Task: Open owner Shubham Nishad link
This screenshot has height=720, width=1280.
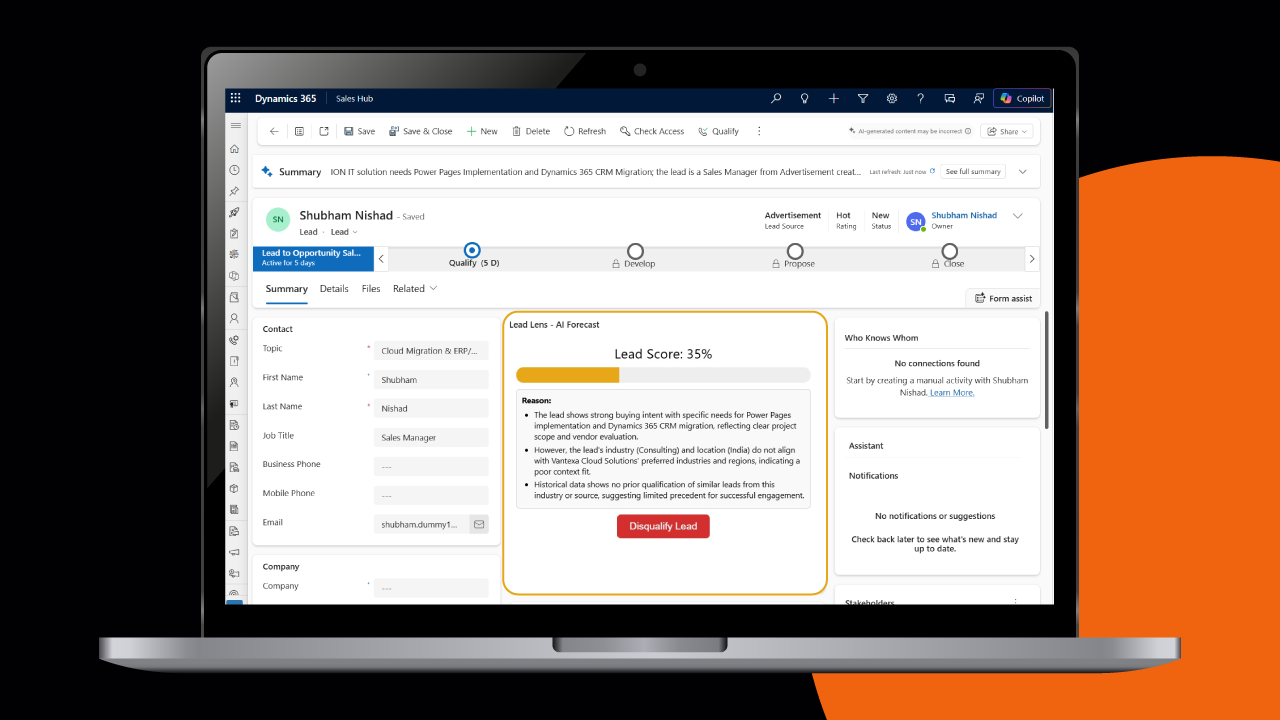Action: coord(964,215)
